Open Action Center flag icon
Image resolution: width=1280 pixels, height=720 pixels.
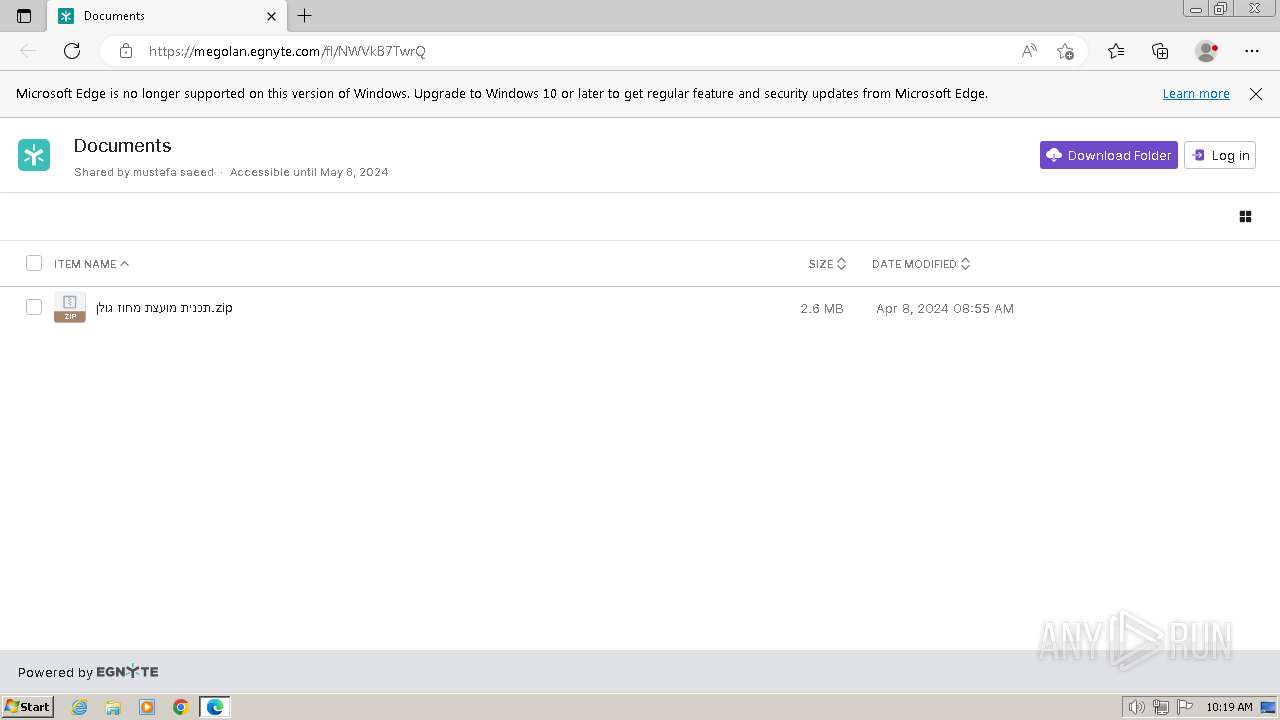1185,707
